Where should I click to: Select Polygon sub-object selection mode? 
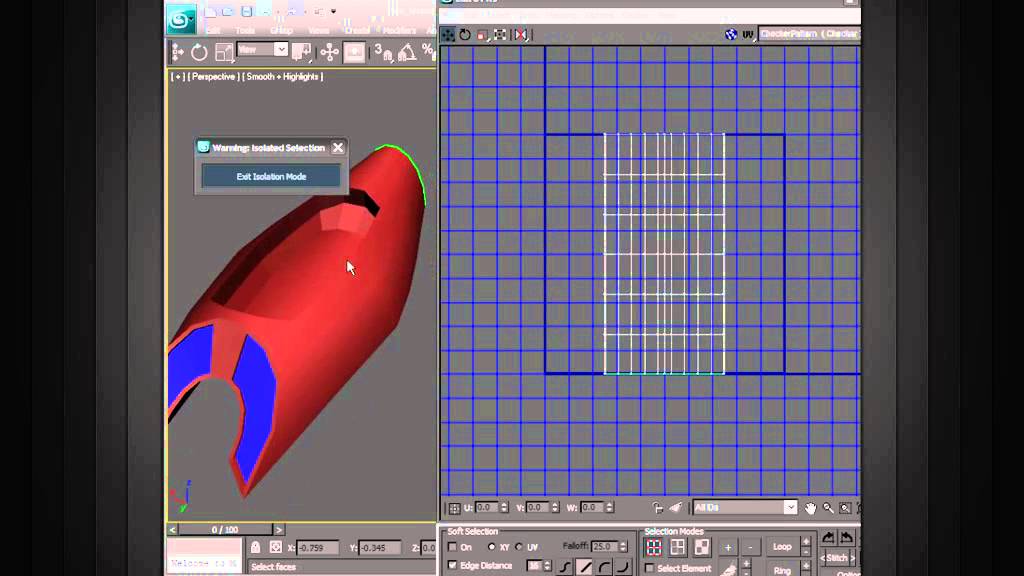point(702,547)
